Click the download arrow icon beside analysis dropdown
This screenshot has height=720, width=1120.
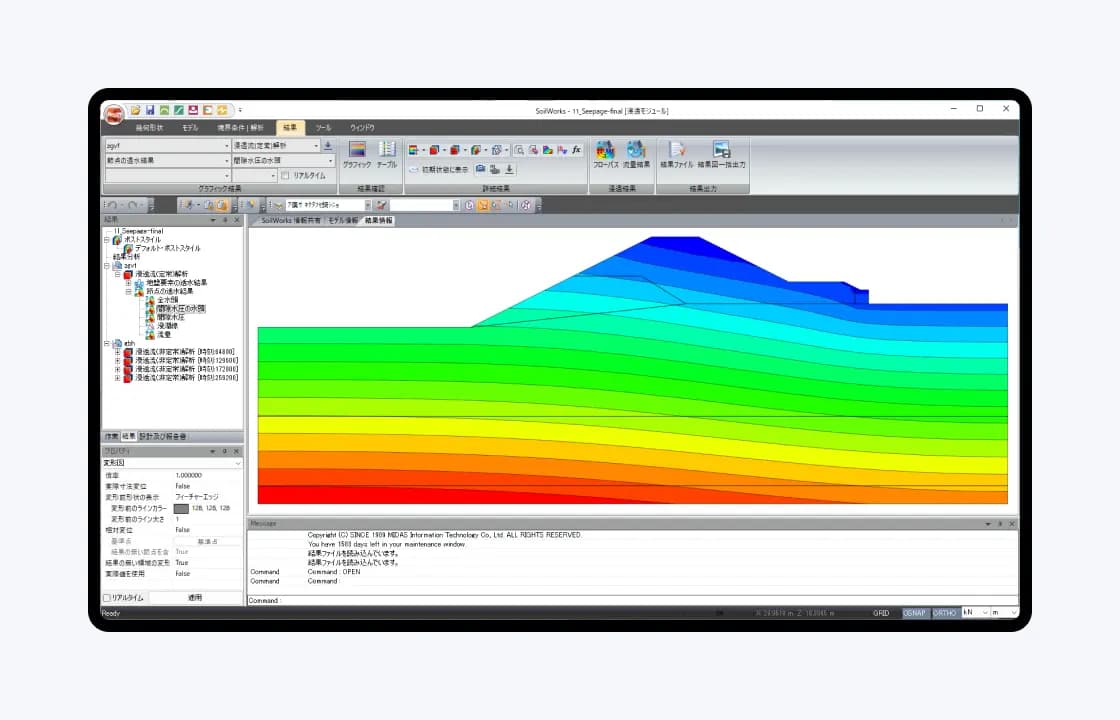[328, 146]
